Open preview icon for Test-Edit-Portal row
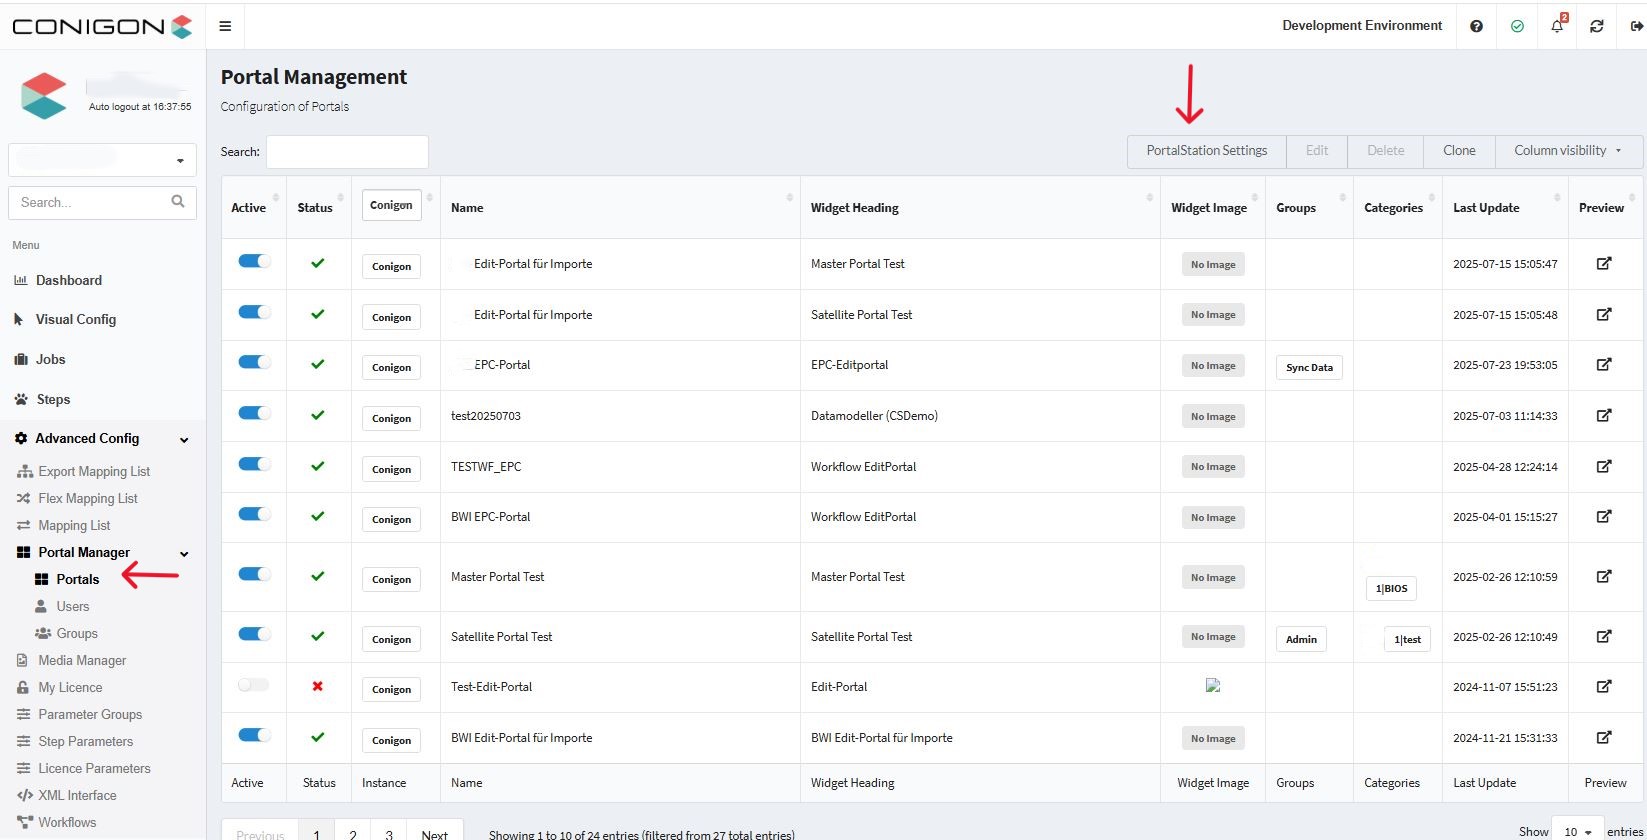 click(1603, 686)
